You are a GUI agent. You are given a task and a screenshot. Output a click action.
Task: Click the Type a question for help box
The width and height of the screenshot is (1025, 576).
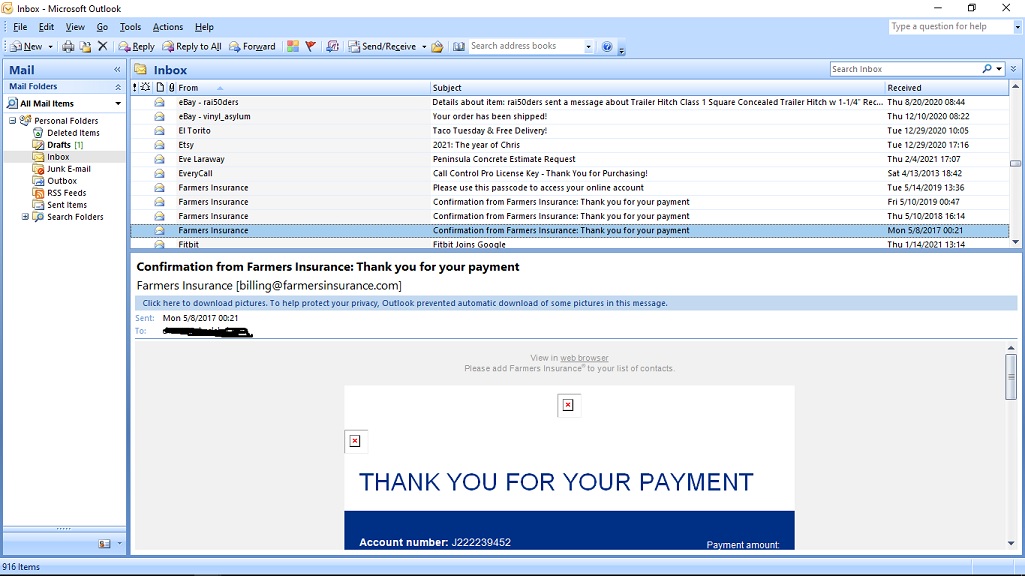(950, 26)
